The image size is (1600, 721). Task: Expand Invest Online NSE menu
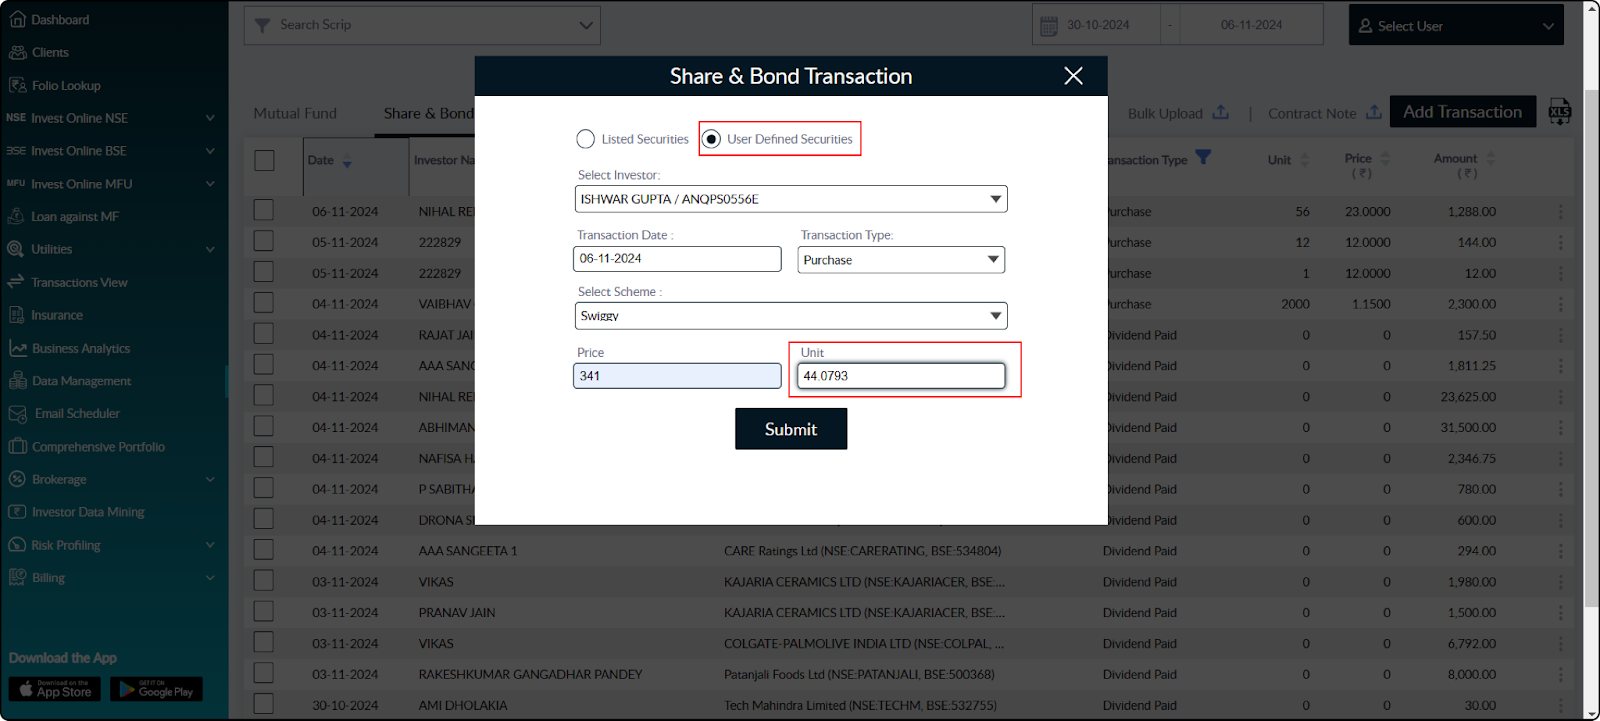(210, 118)
